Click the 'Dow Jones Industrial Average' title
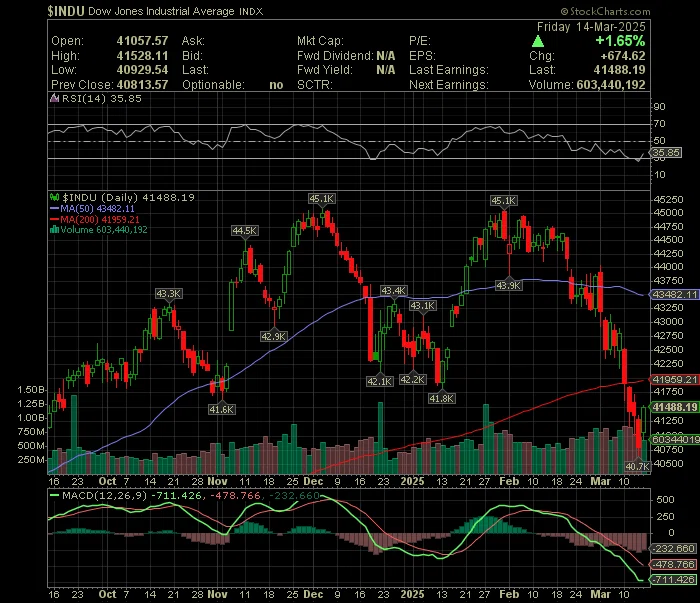 (161, 11)
